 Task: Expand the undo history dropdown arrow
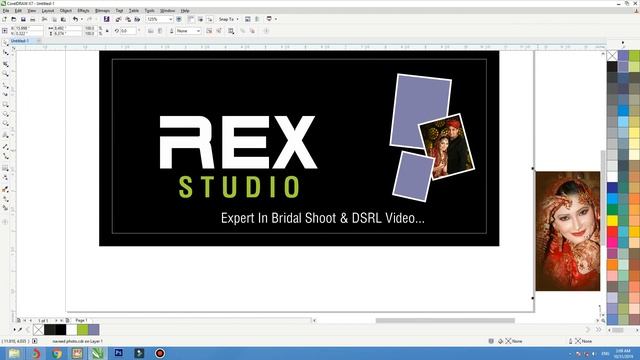[x=82, y=19]
